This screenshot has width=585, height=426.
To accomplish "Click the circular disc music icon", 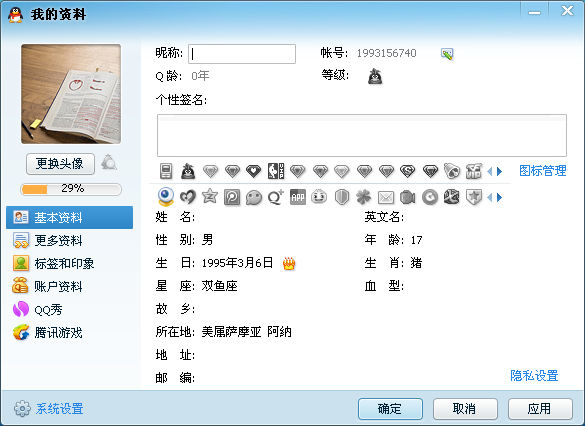I will [x=430, y=197].
